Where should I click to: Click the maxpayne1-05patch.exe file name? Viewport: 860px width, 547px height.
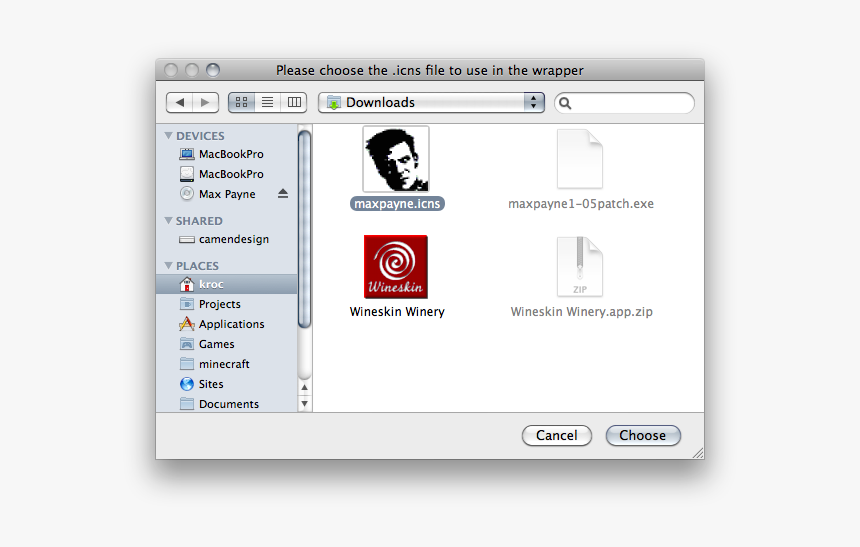581,204
